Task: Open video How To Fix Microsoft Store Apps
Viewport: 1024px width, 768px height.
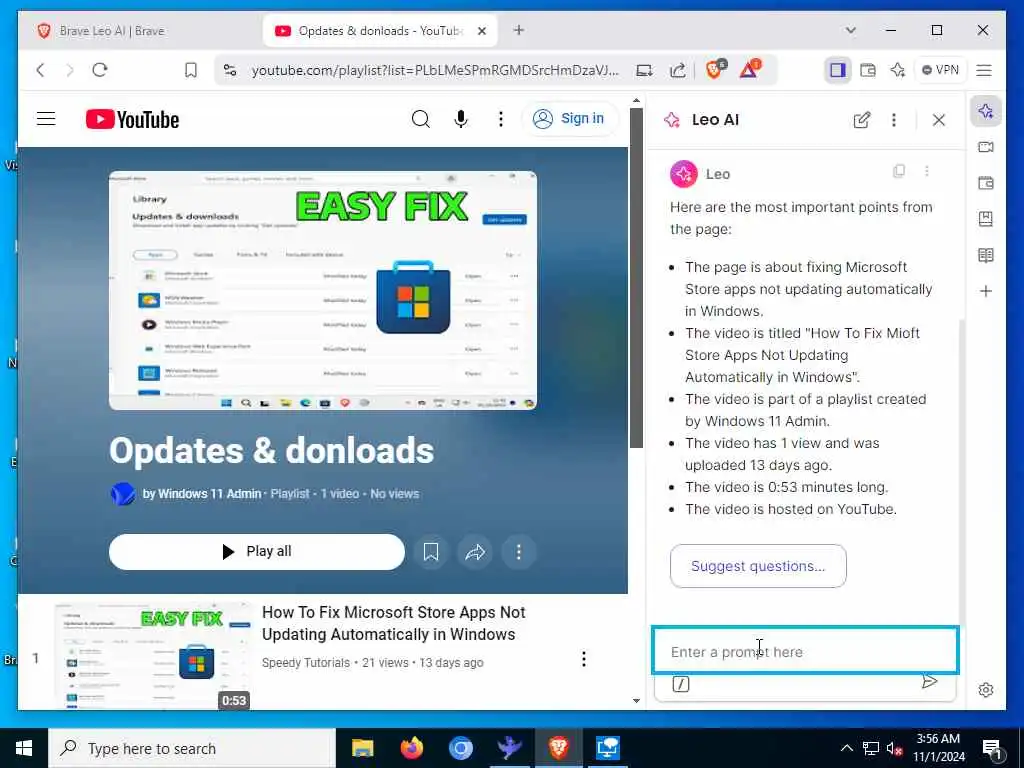Action: pyautogui.click(x=394, y=623)
